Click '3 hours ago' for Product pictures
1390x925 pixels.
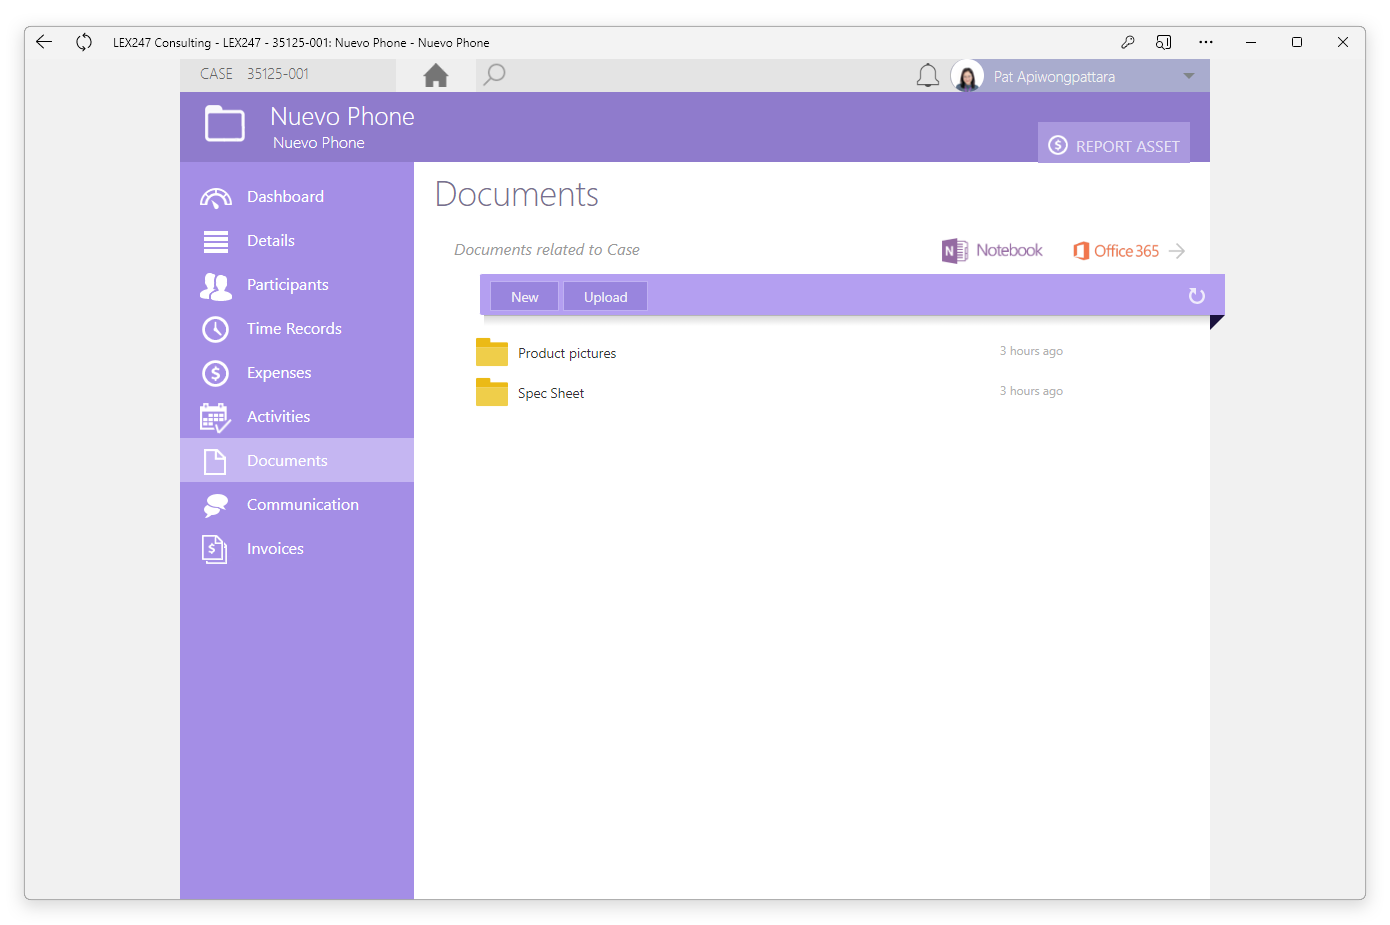[1031, 351]
